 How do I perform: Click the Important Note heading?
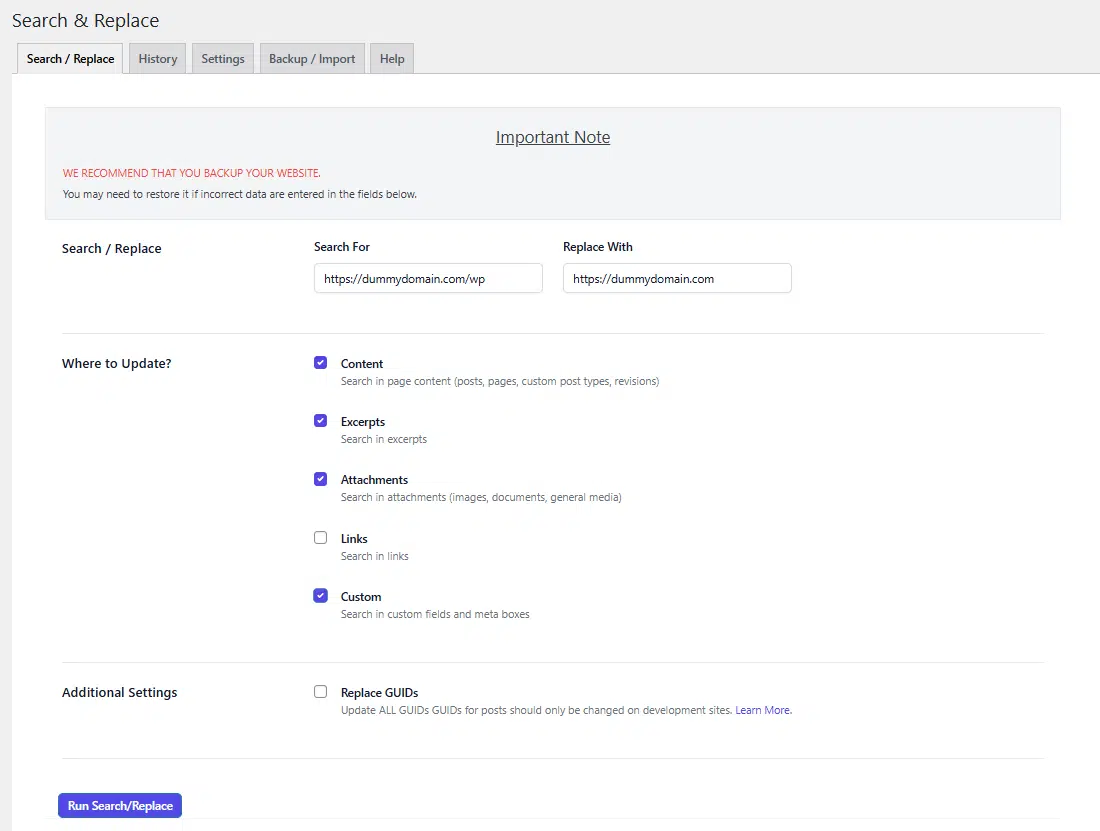[552, 138]
